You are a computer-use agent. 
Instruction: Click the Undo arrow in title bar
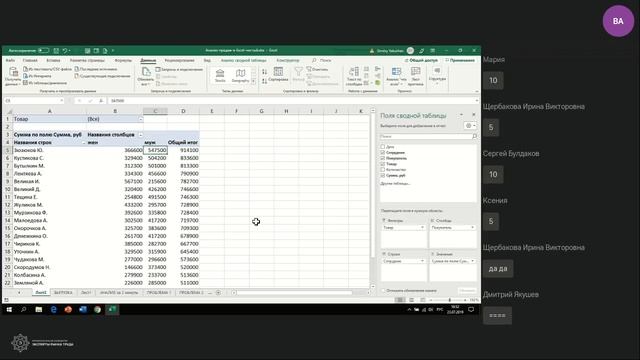pos(64,51)
